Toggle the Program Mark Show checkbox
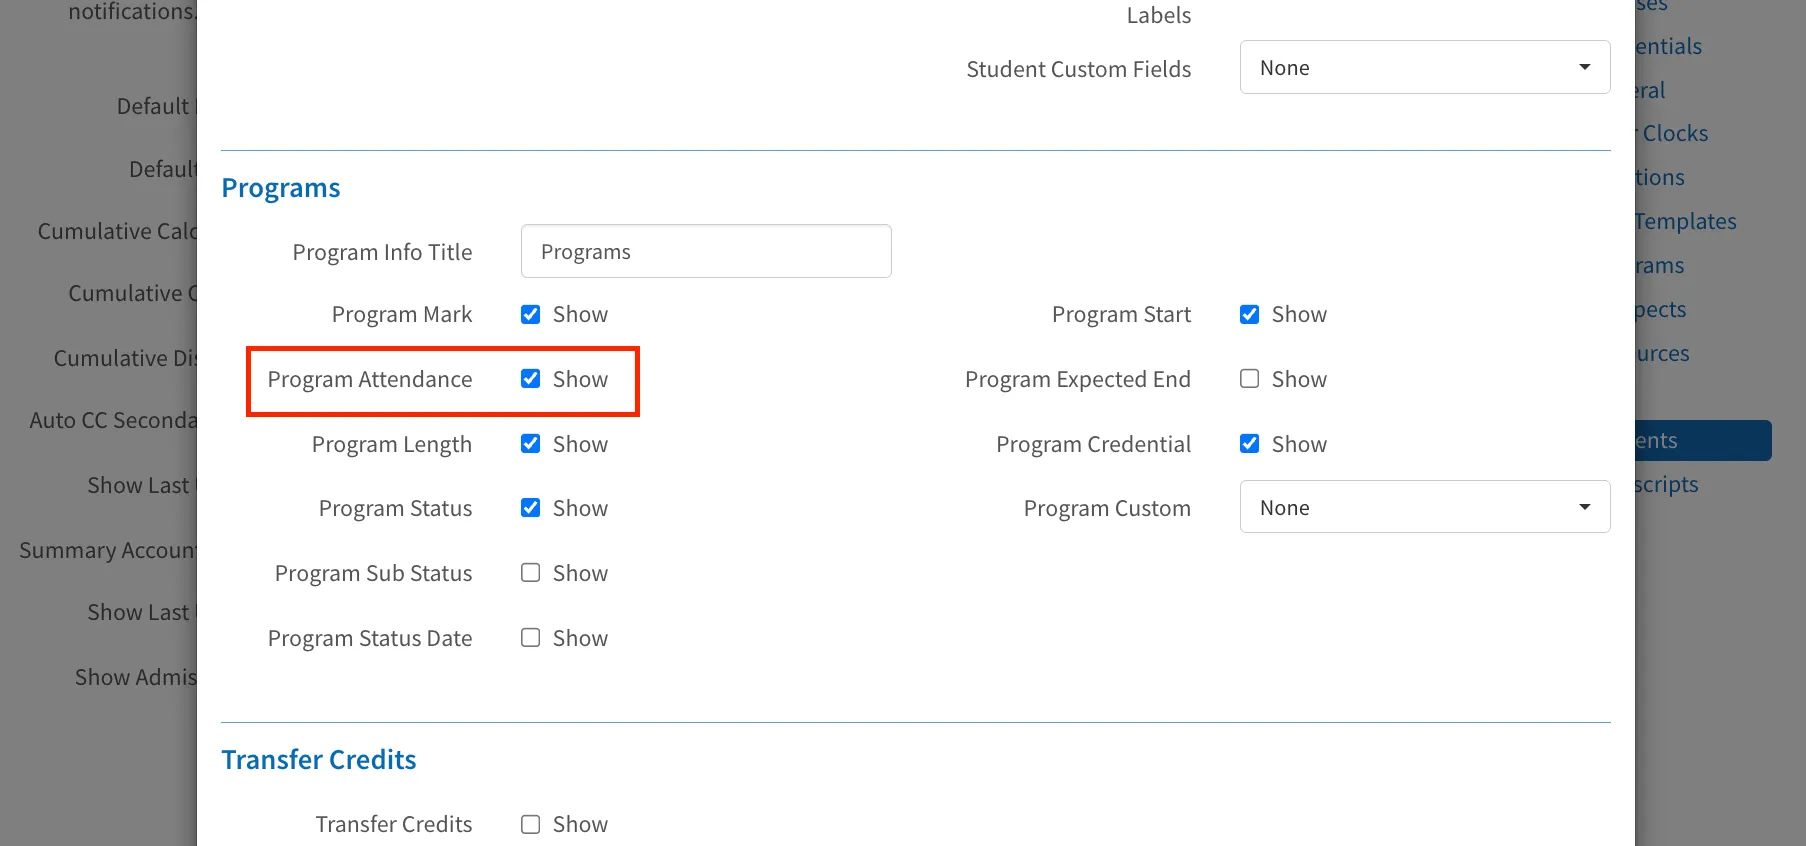This screenshot has height=846, width=1806. tap(530, 314)
